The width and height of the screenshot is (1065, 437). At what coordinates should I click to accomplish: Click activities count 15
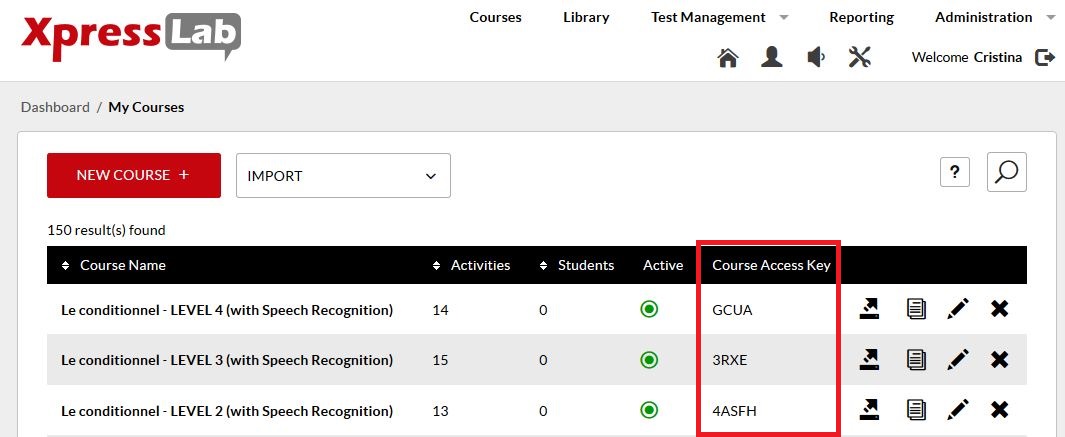click(440, 360)
